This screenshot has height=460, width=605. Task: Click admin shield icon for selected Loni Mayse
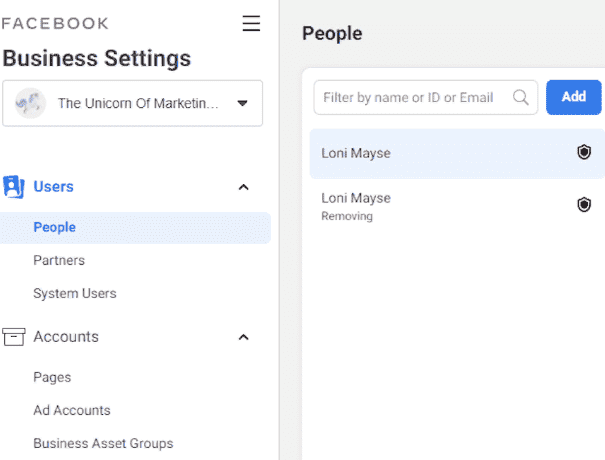pyautogui.click(x=584, y=152)
